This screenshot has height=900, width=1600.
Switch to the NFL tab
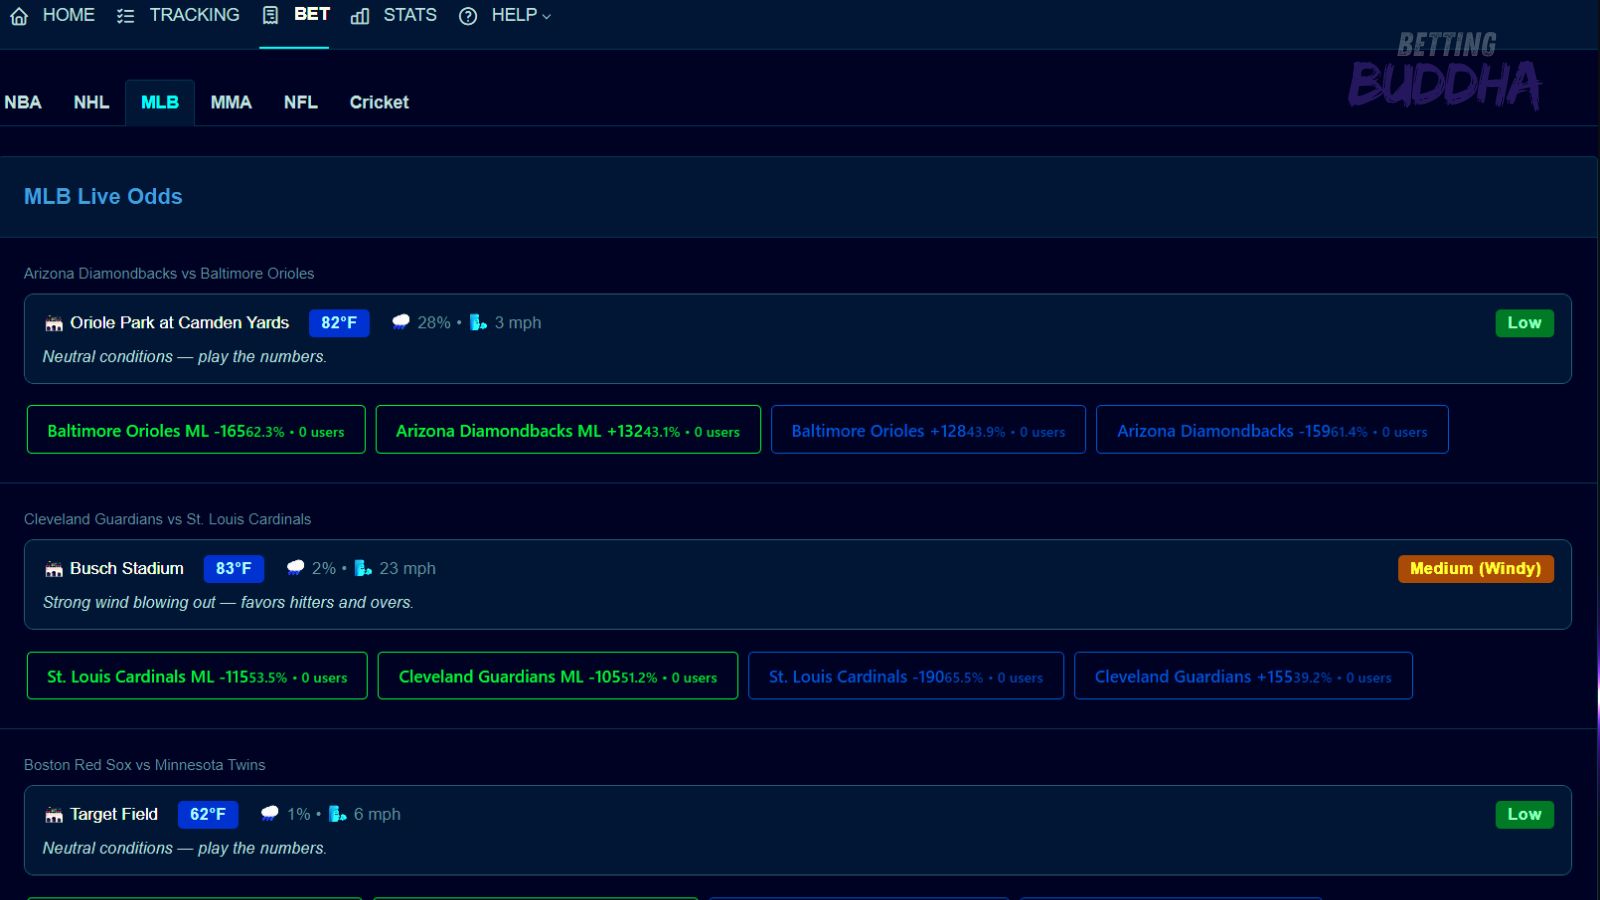coord(300,102)
